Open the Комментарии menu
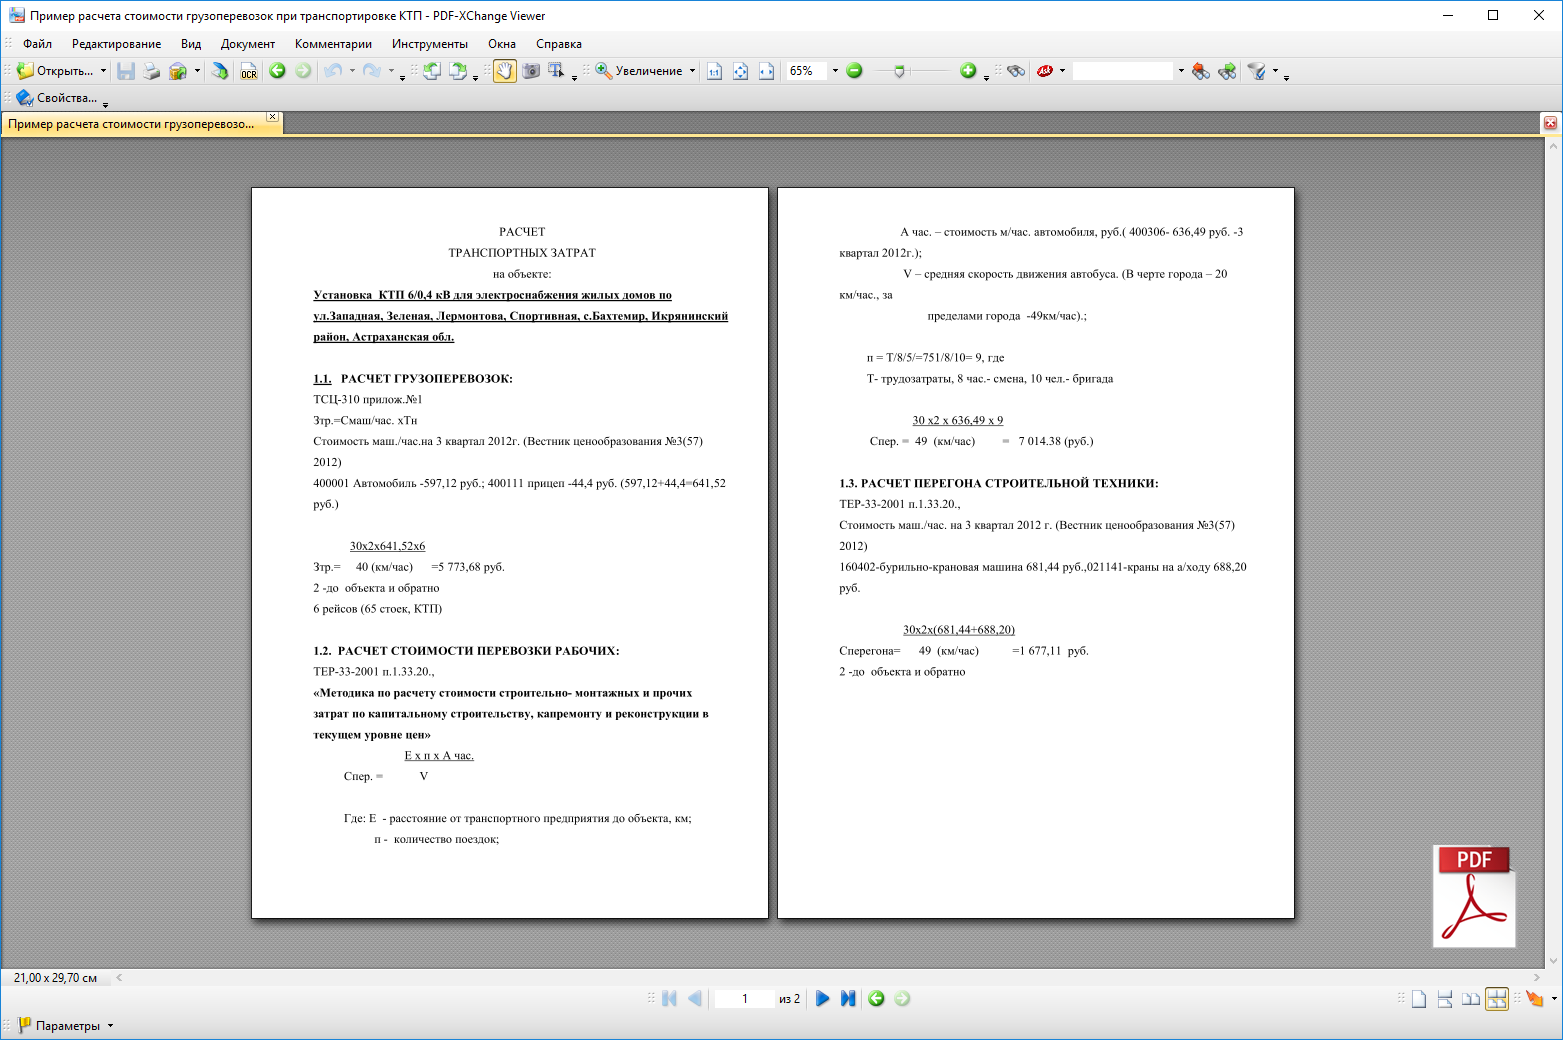 (x=333, y=44)
